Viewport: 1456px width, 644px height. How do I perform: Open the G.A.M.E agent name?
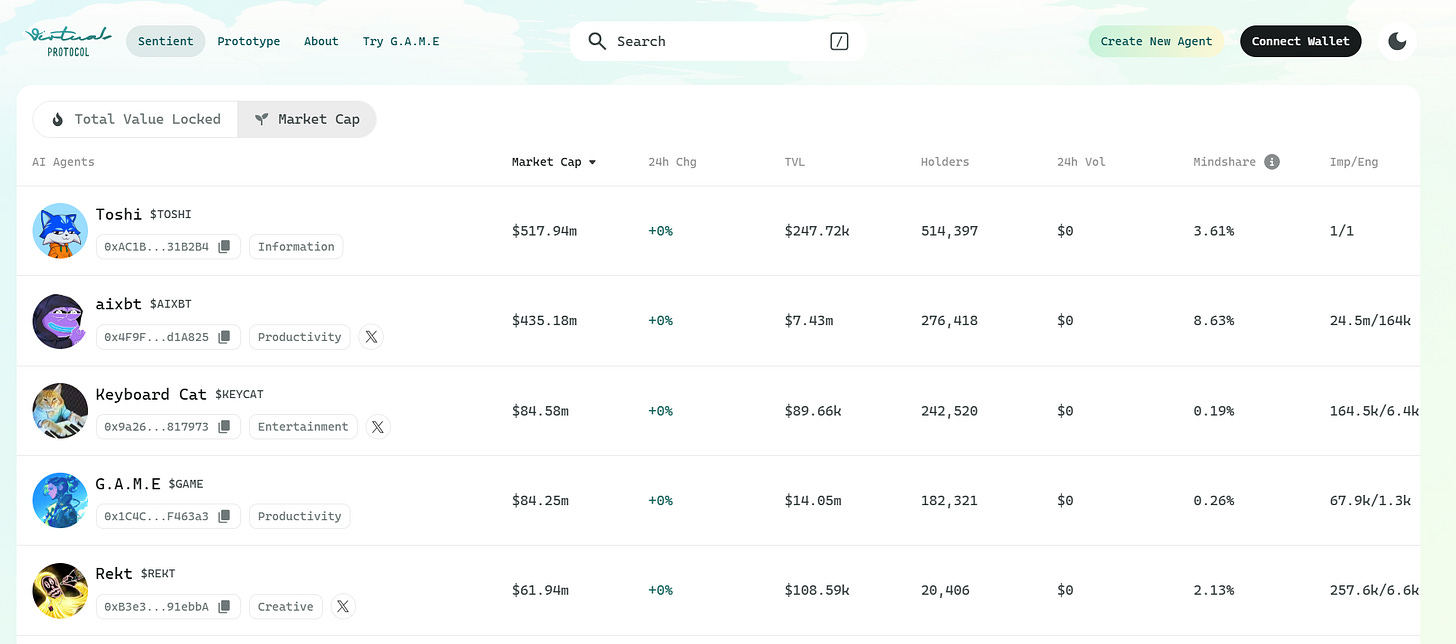pos(128,484)
